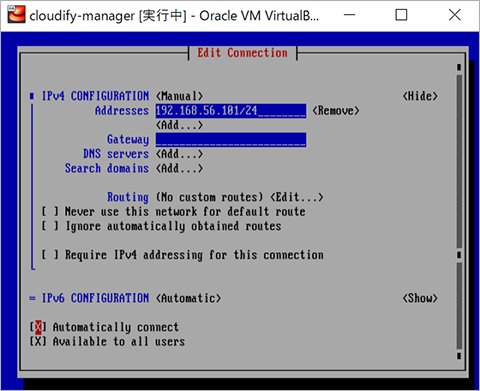Viewport: 480px width, 391px height.
Task: Add a DNS server entry
Action: pyautogui.click(x=179, y=154)
